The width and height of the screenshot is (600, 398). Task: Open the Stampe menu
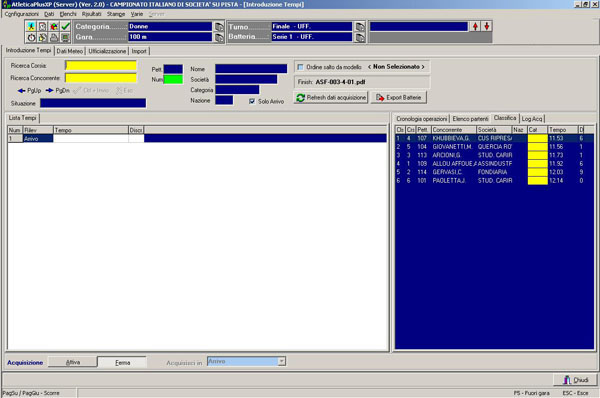[x=116, y=14]
